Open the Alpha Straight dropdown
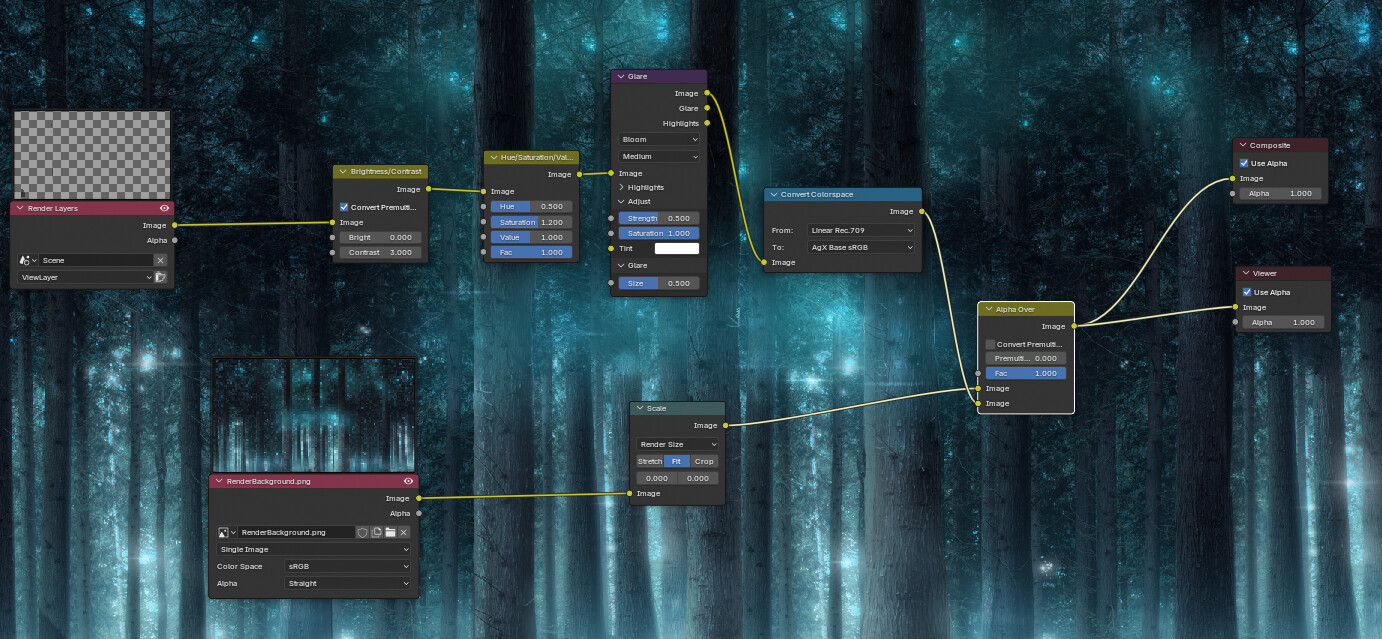Viewport: 1382px width, 639px height. [x=348, y=583]
